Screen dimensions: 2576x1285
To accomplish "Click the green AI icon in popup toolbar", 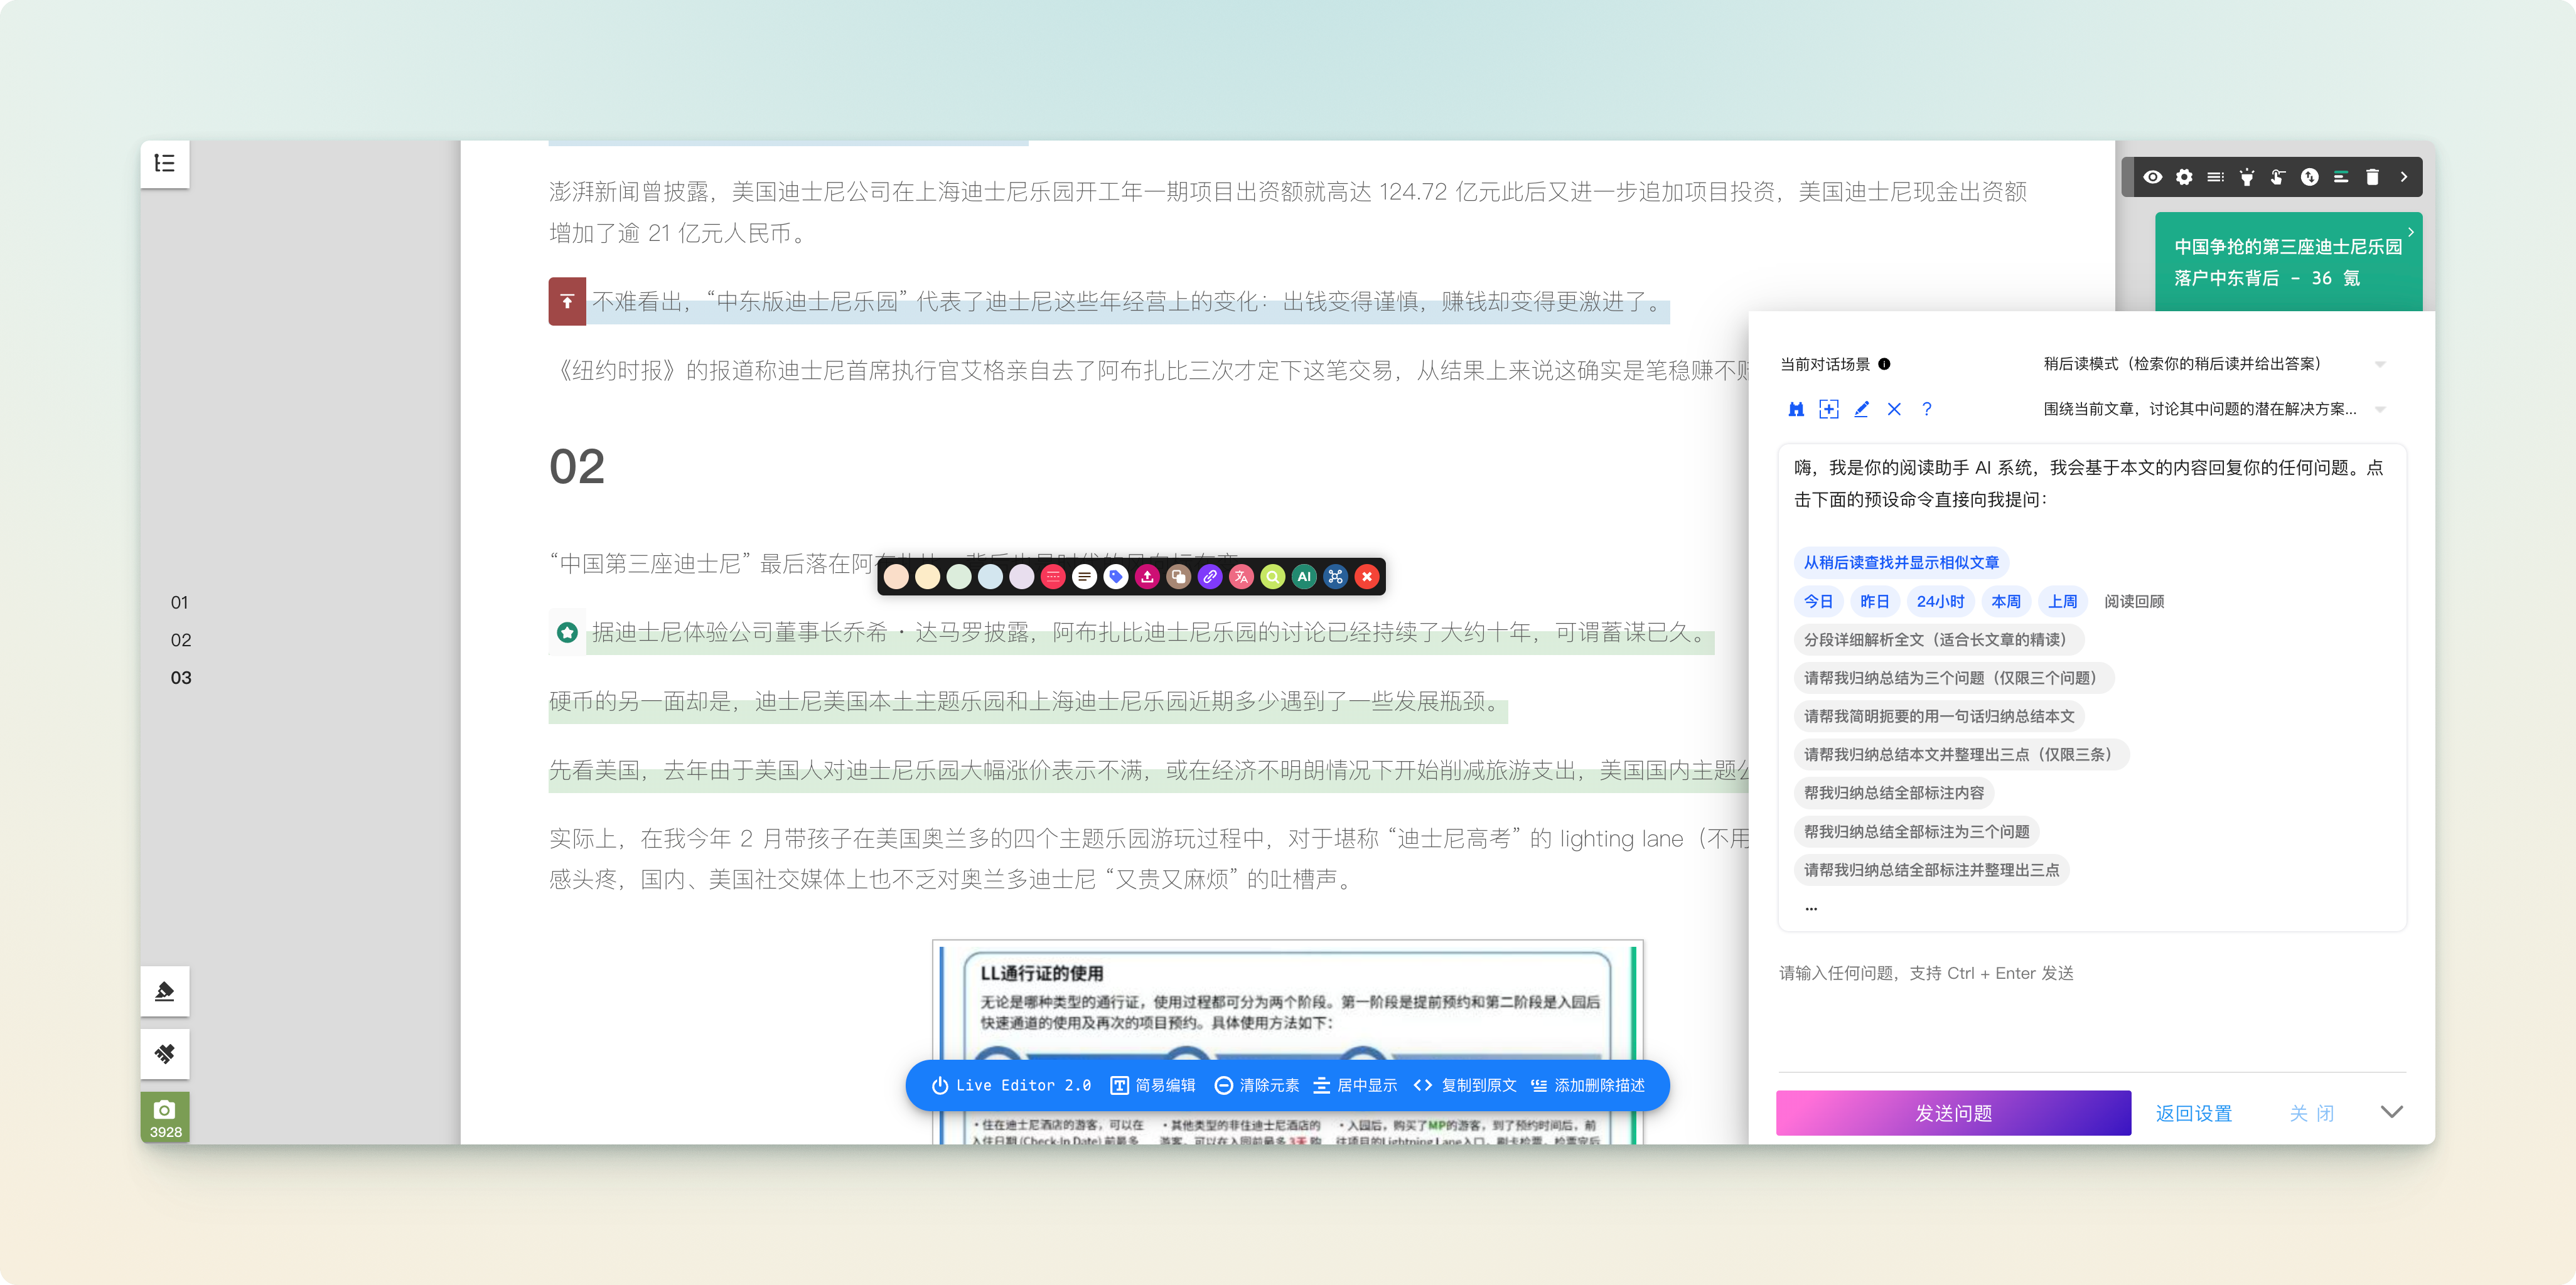I will point(1304,576).
